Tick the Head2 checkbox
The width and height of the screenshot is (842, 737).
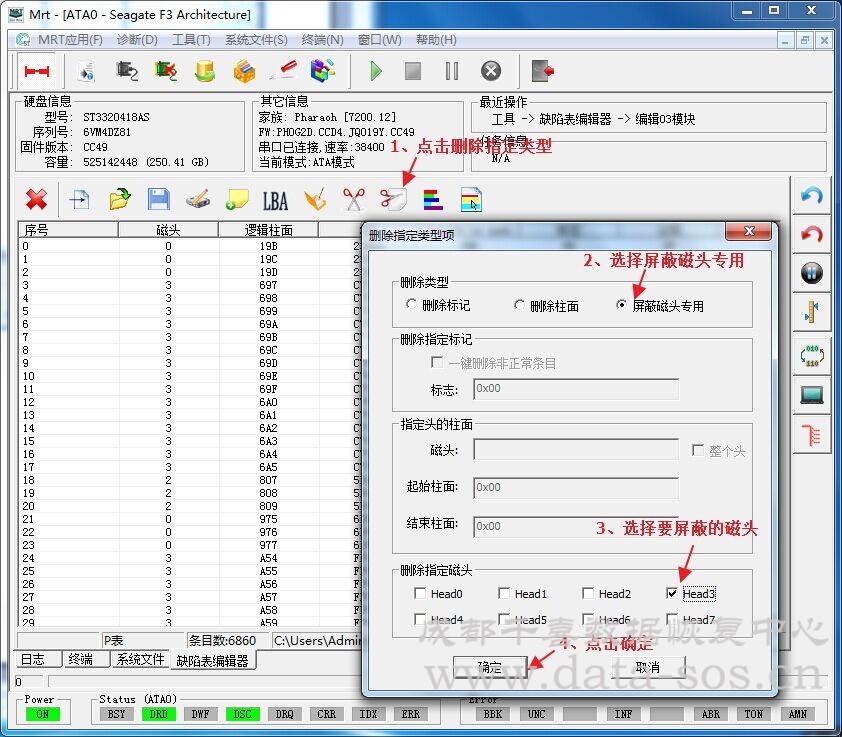[588, 593]
